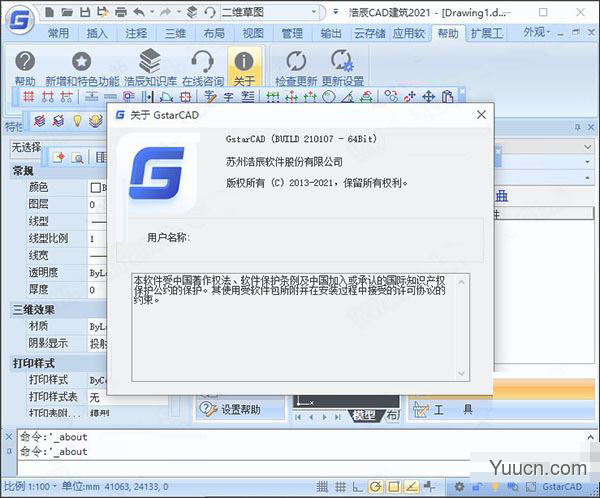Run 检查更新 check updates icon
The image size is (600, 498).
coord(296,61)
